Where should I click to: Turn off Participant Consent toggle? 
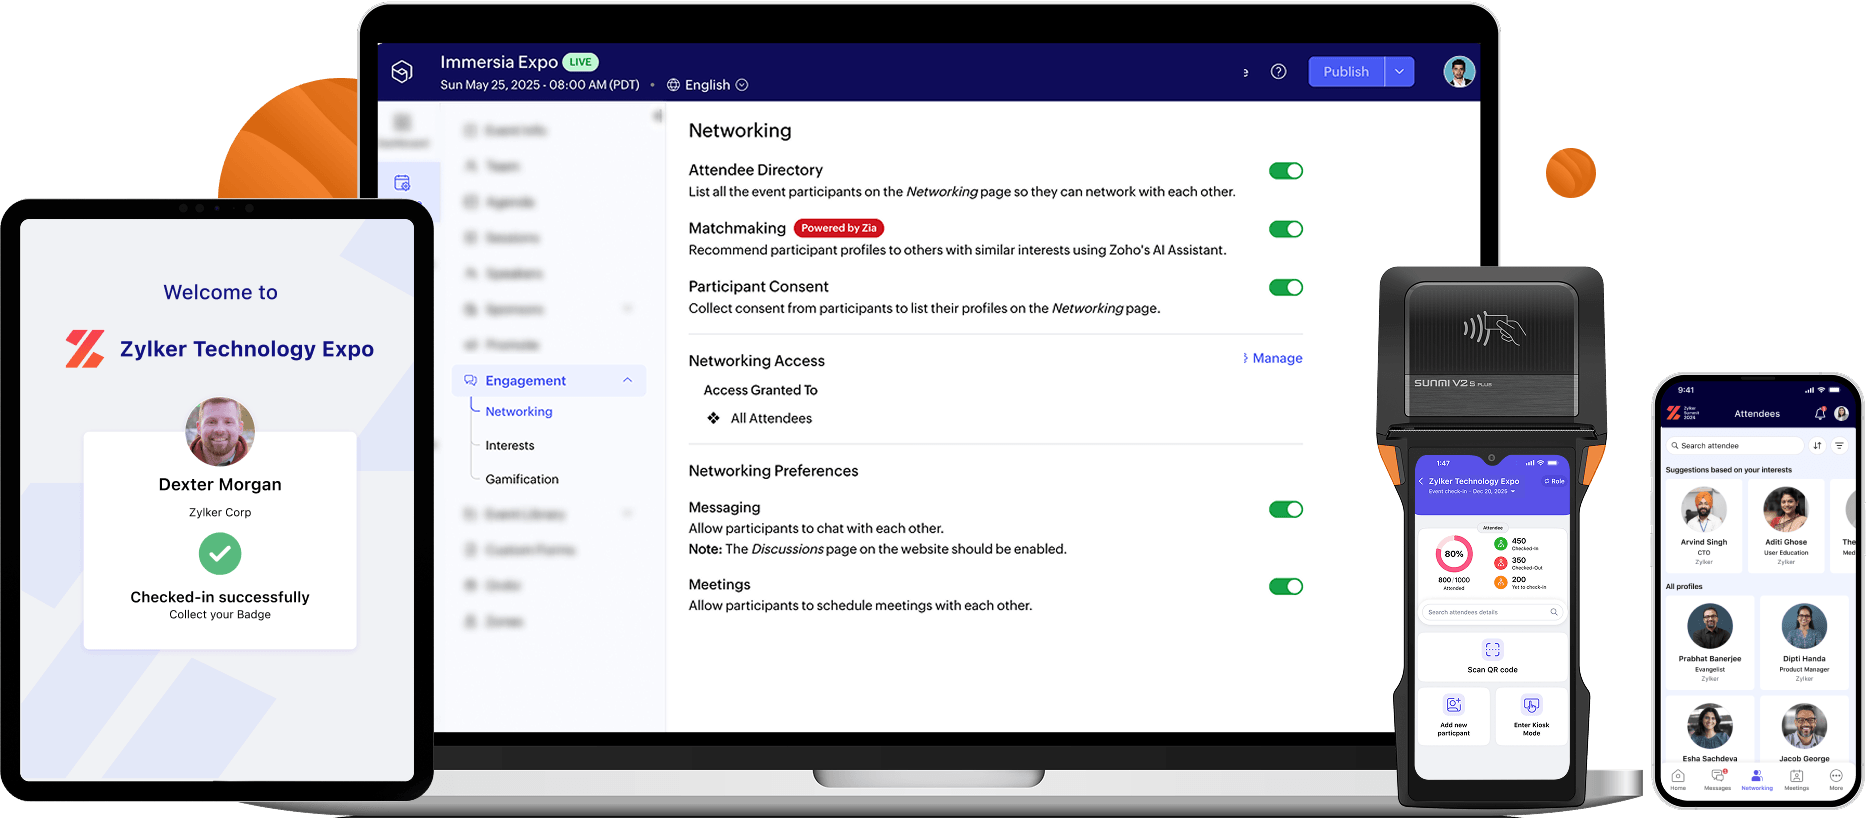[1286, 287]
